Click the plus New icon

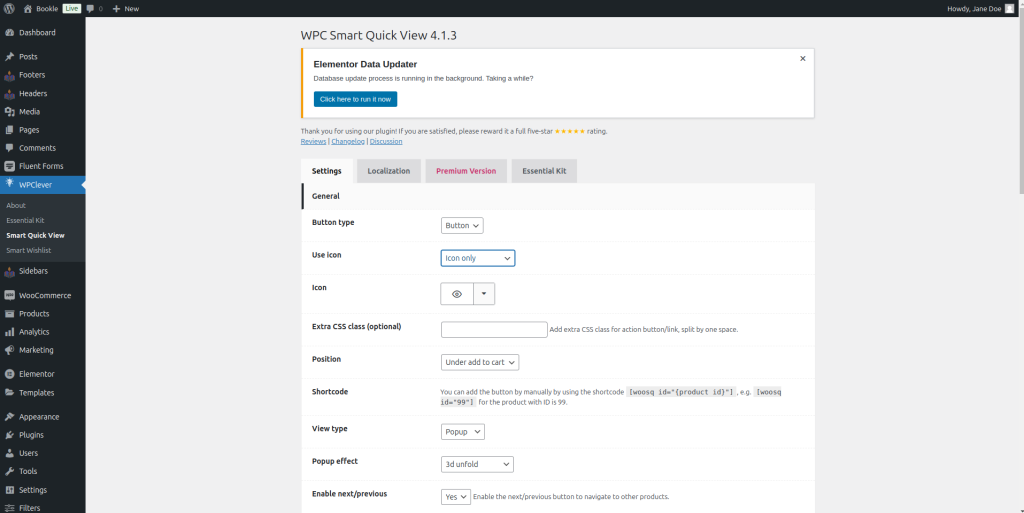click(x=116, y=8)
